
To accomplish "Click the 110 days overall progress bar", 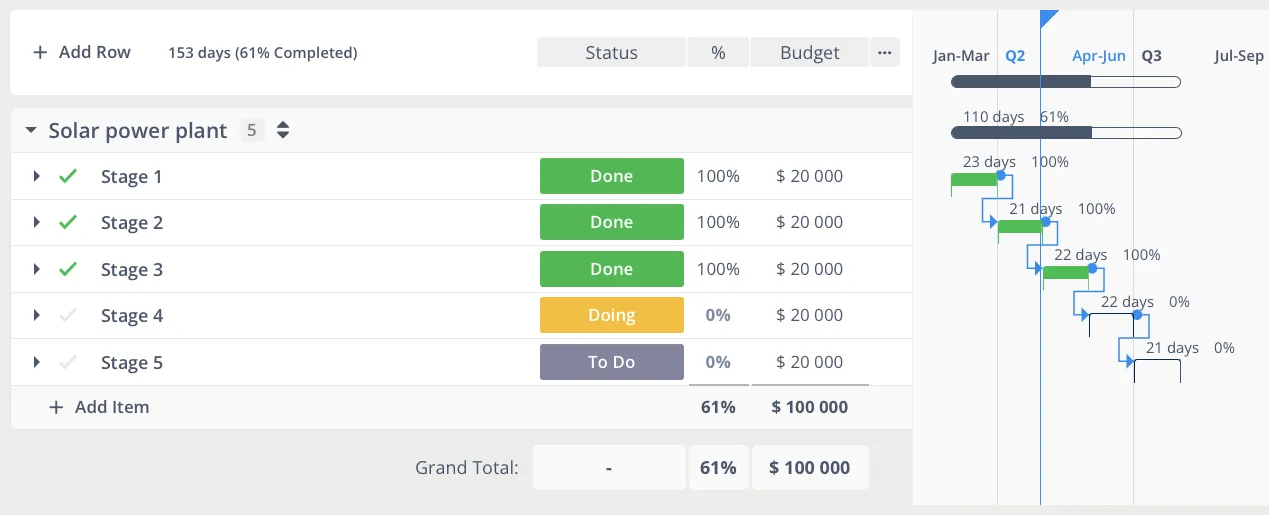I will point(1066,132).
